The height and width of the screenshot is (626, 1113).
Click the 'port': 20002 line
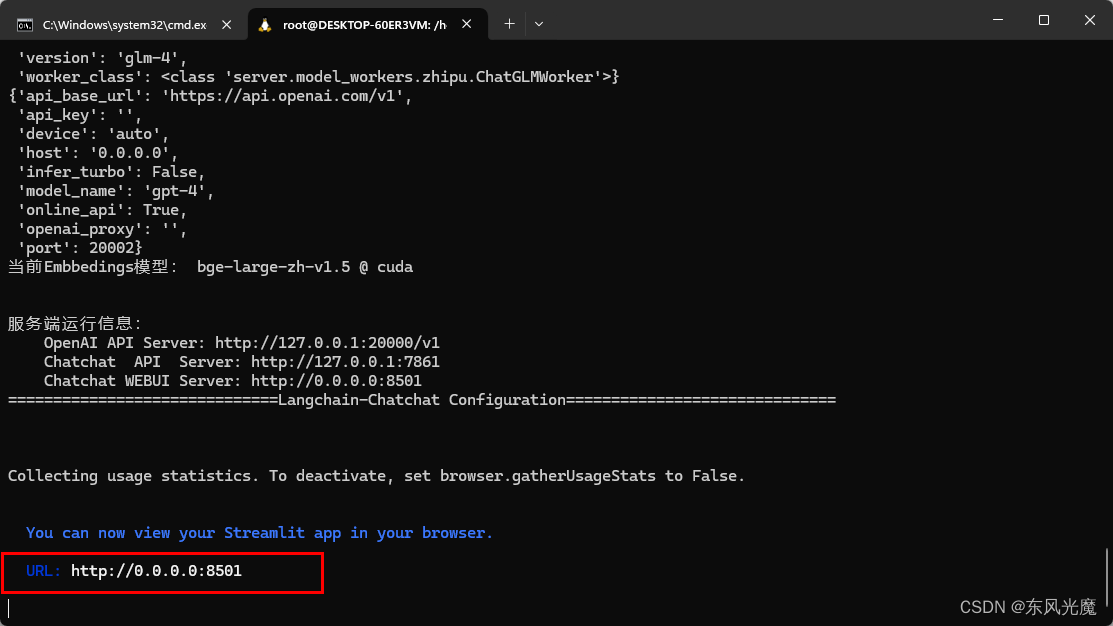pyautogui.click(x=80, y=248)
